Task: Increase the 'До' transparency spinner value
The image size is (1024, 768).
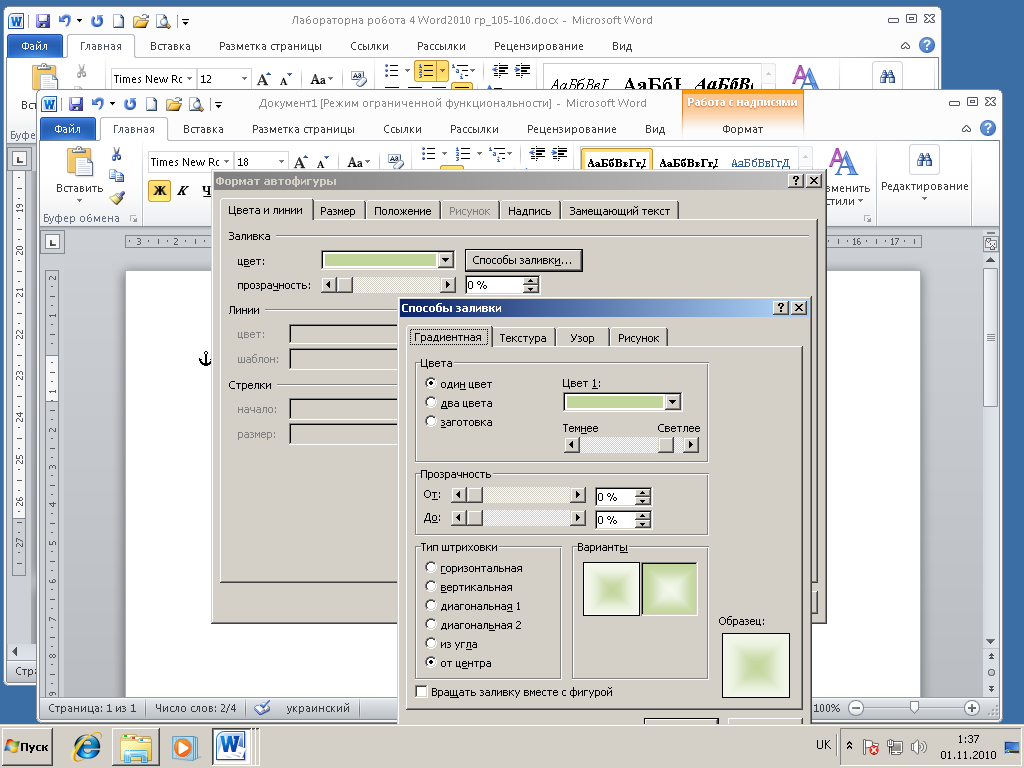Action: pos(643,516)
